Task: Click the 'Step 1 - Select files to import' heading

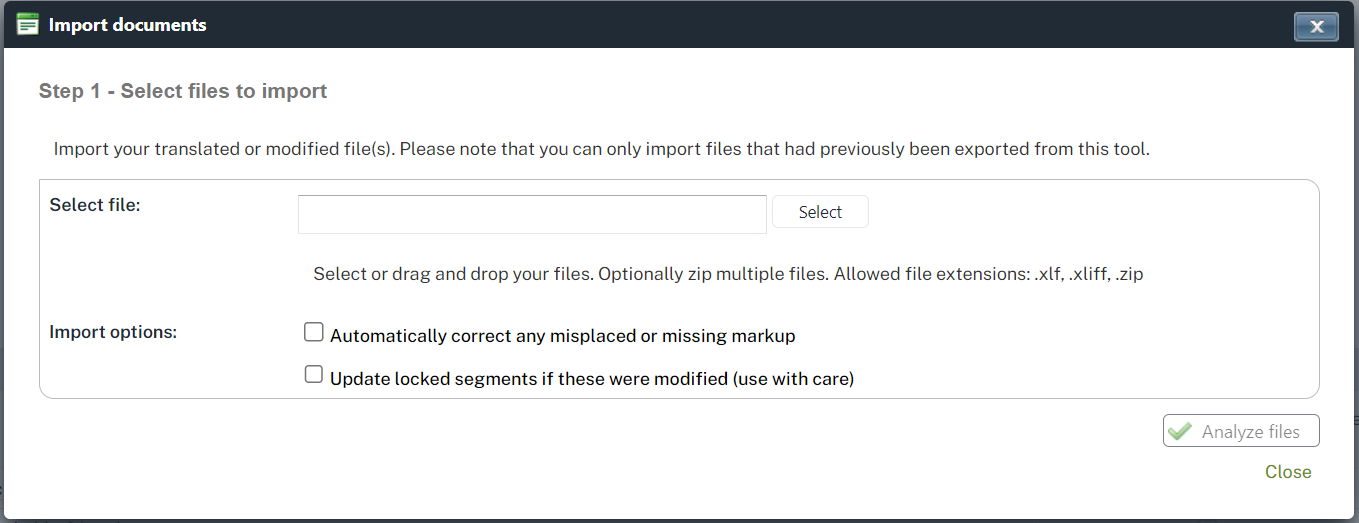Action: point(183,91)
